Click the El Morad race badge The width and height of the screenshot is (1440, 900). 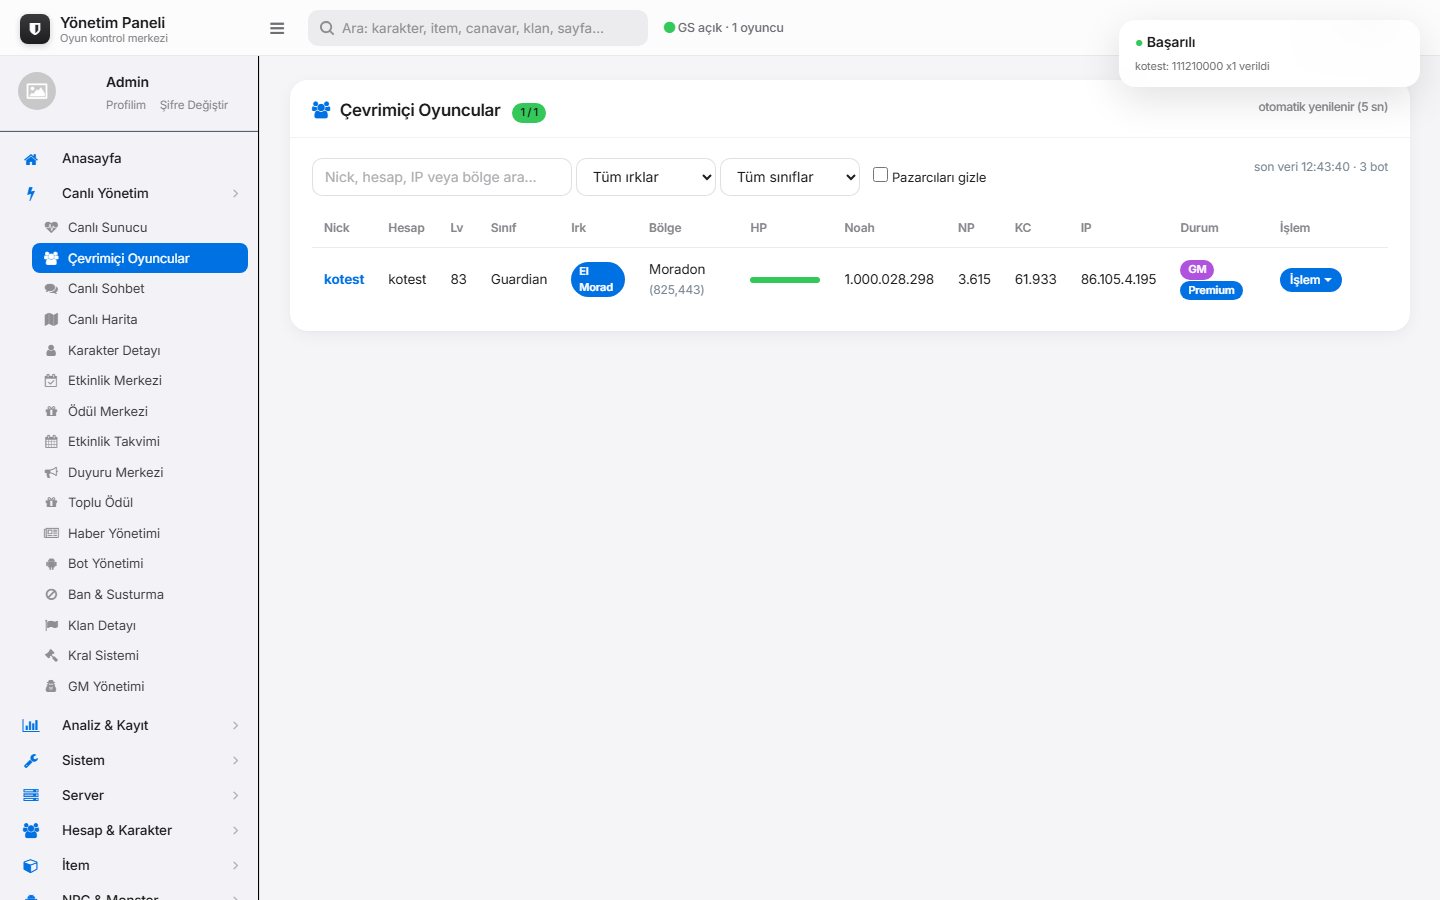(x=598, y=280)
